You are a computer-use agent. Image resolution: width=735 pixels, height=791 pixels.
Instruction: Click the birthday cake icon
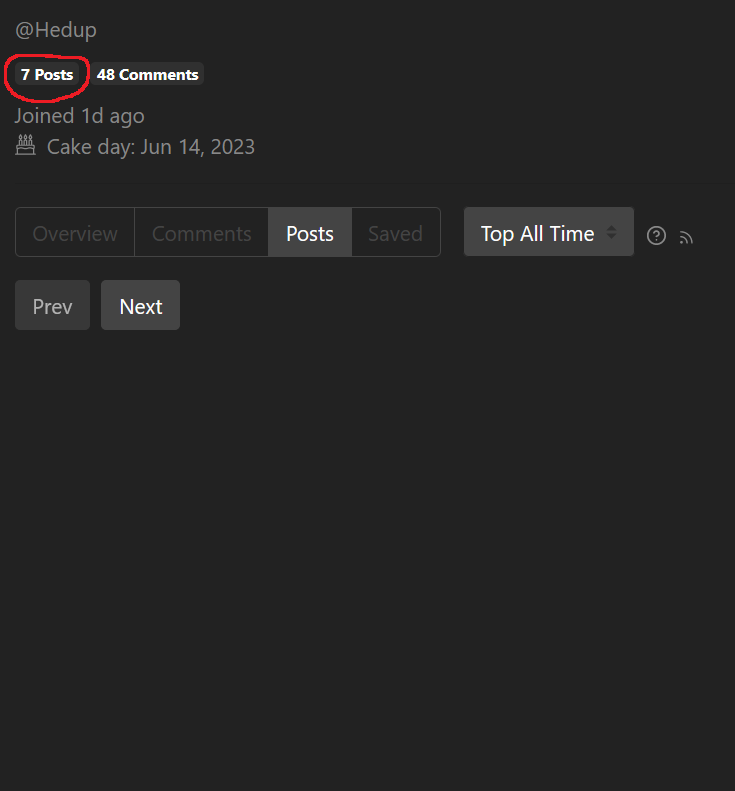pos(25,145)
